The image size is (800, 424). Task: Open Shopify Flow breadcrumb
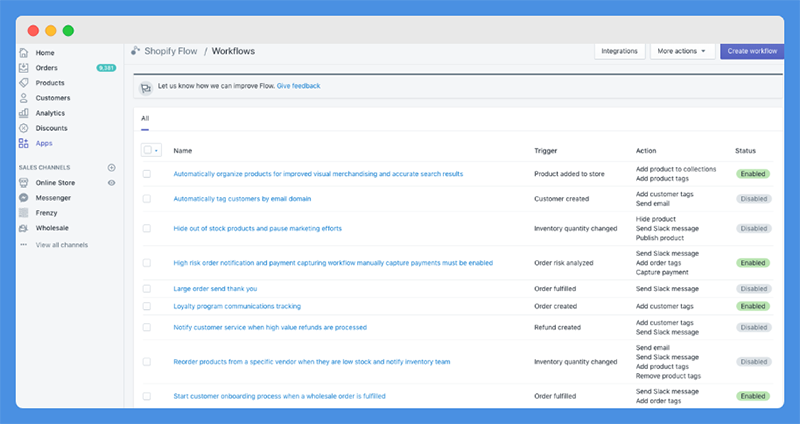tap(171, 51)
